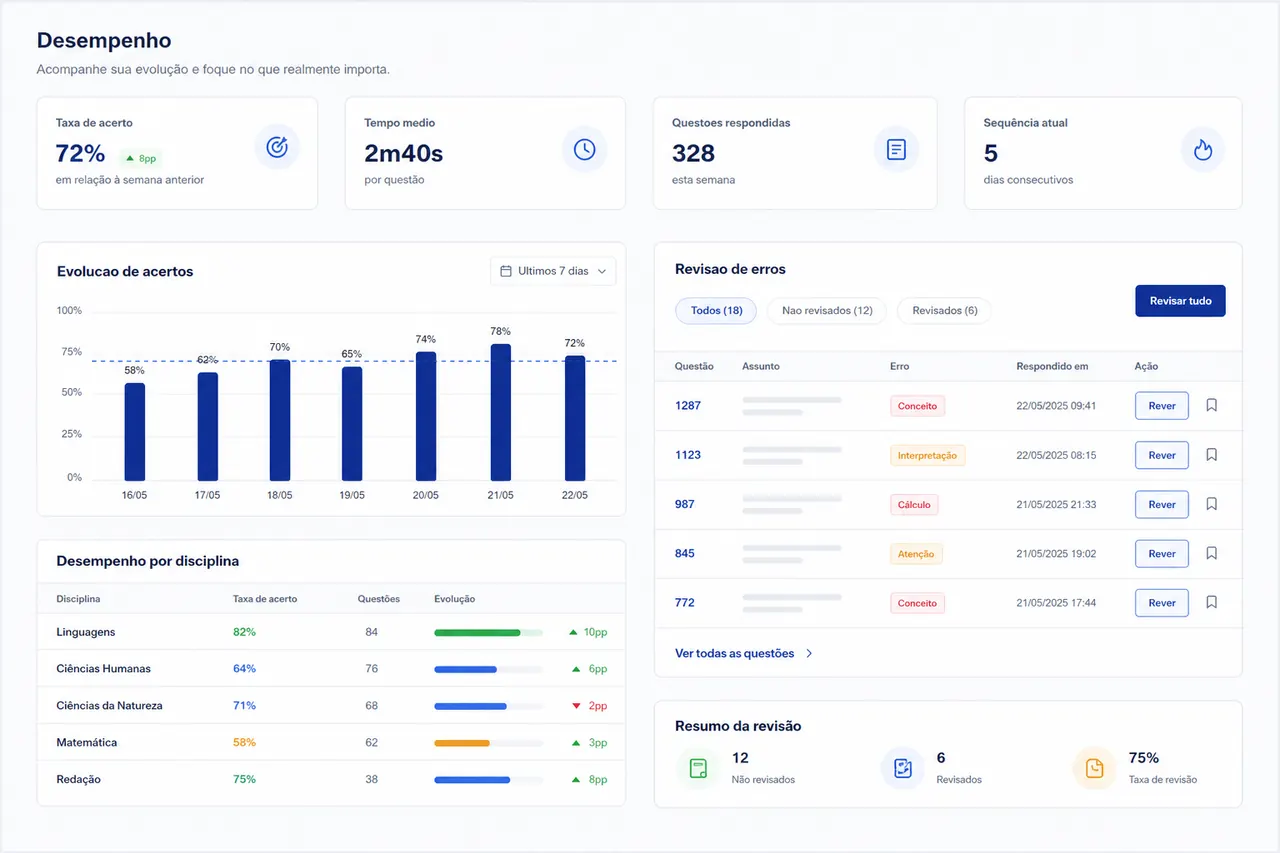This screenshot has height=853, width=1280.
Task: Click the Ciências da Natureza progress bar
Action: [470, 706]
